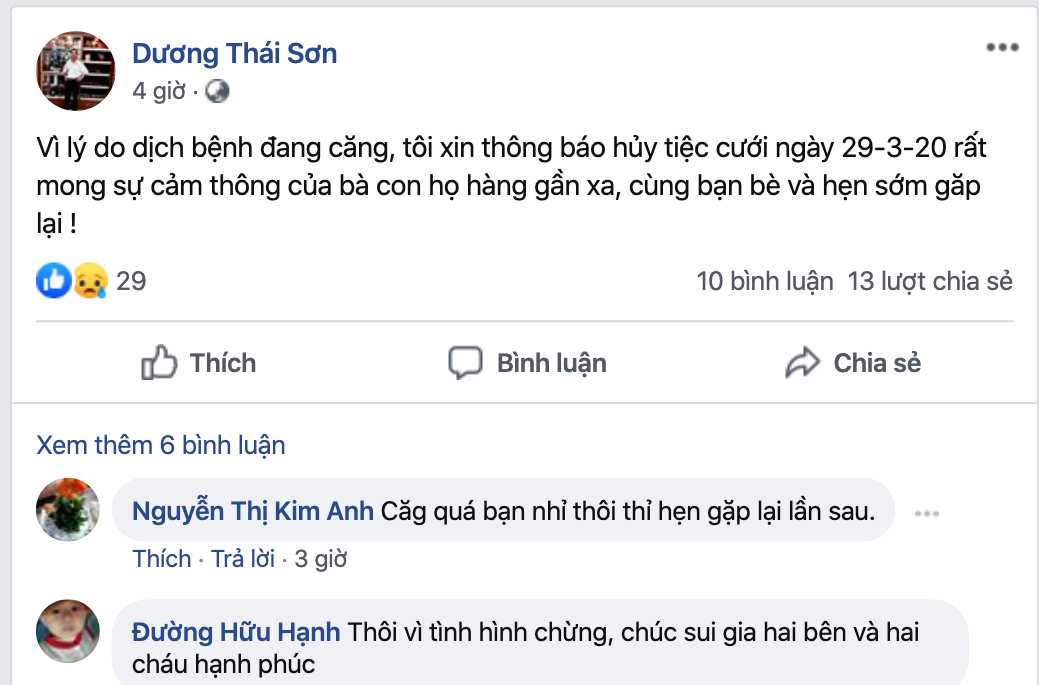Click the 4 giờ post timestamp
Viewport: 1039px width, 685px height.
pos(159,91)
